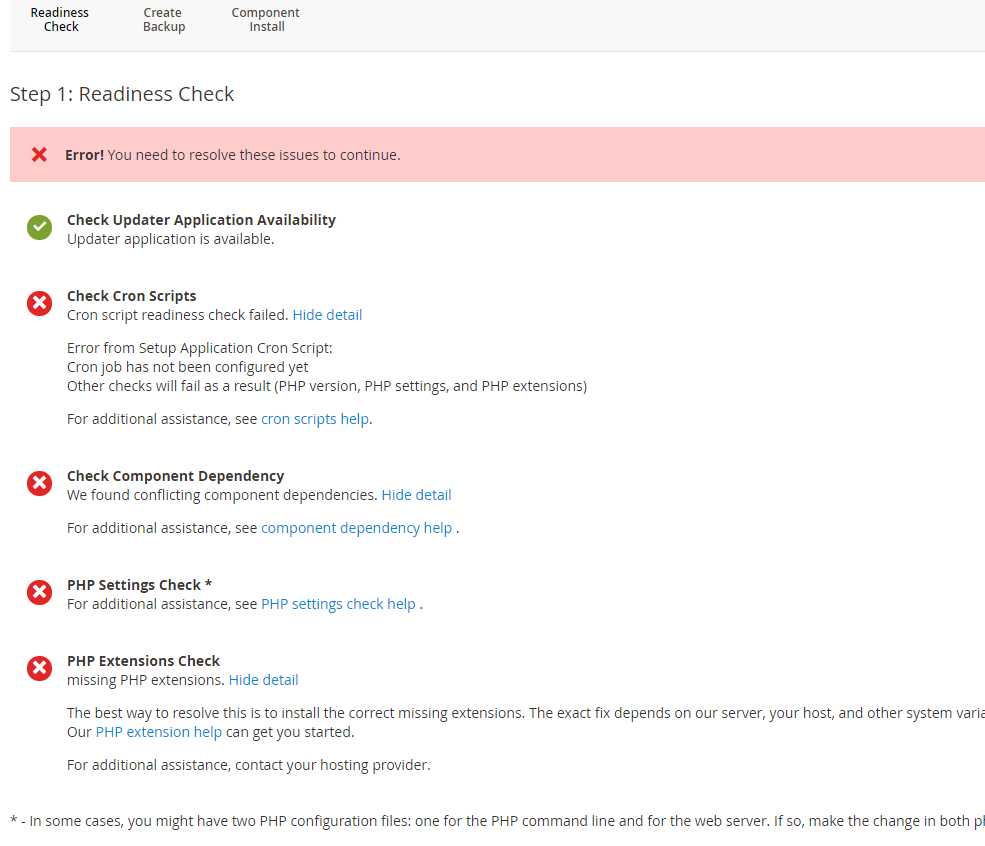The image size is (985, 846).
Task: Go to the Create Backup step
Action: [163, 20]
